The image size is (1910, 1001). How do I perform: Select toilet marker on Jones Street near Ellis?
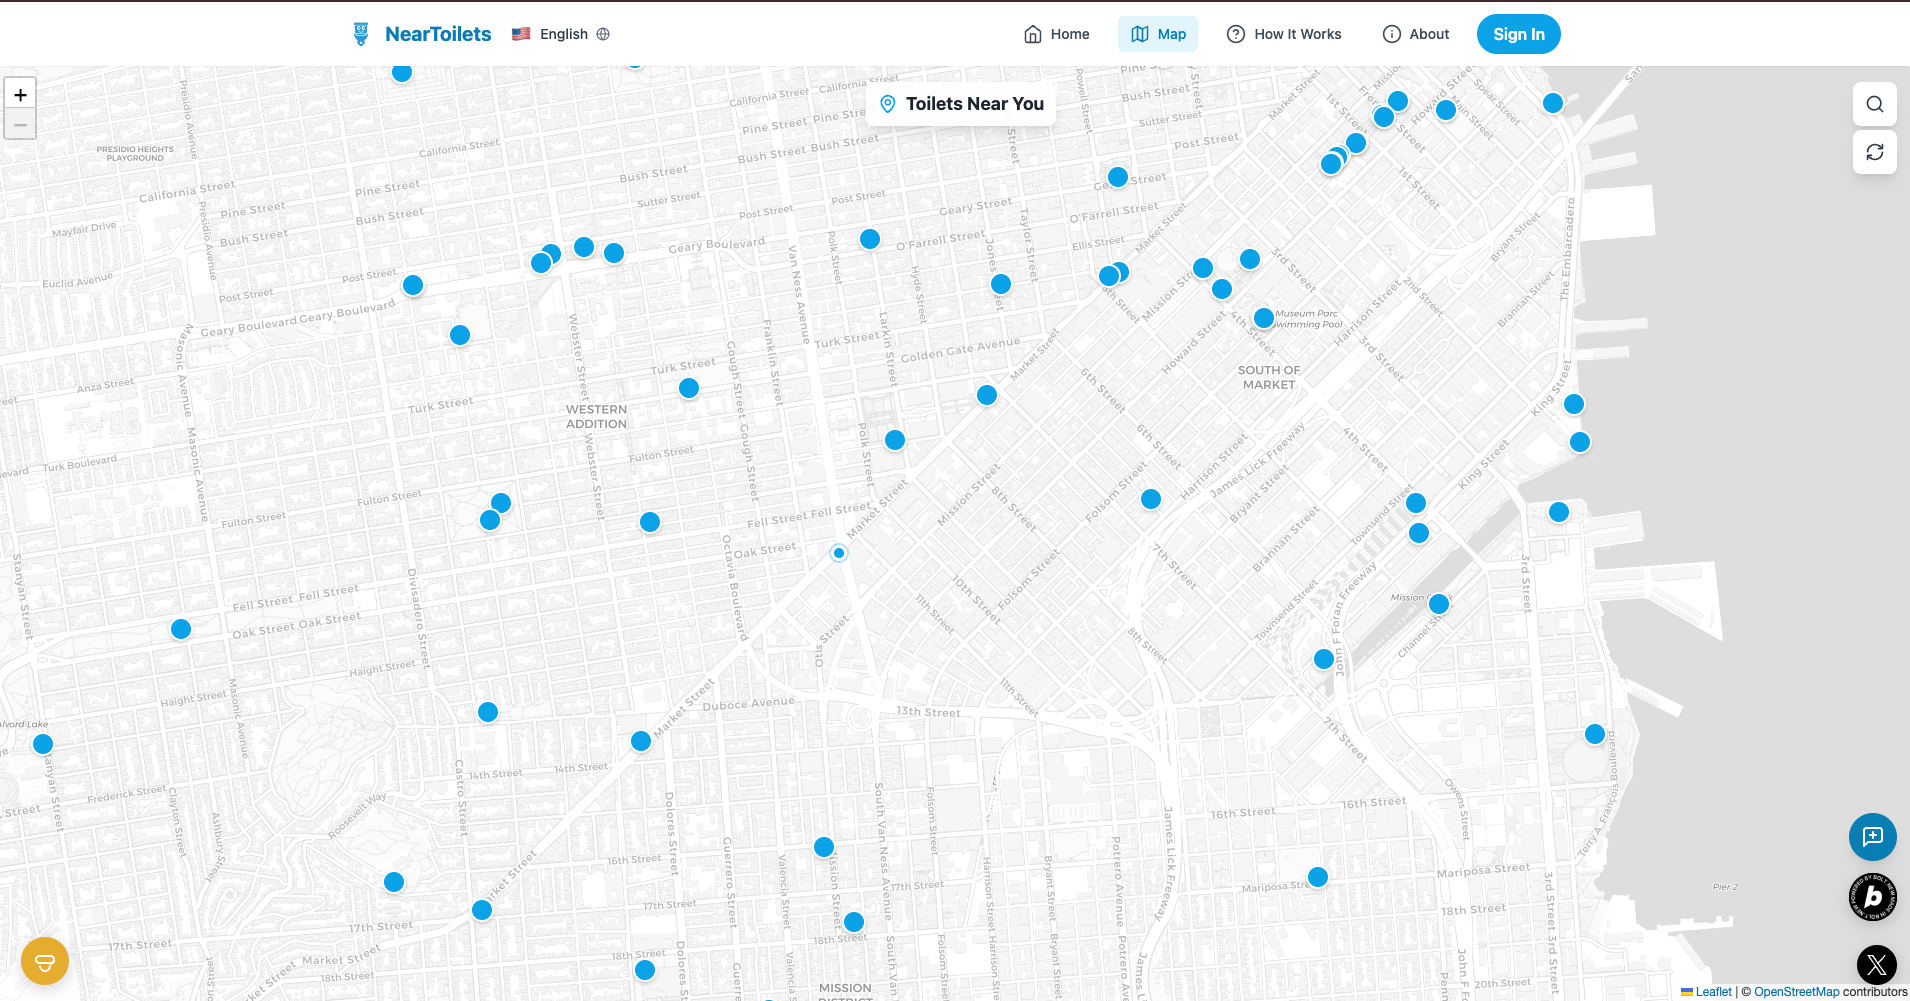pos(1001,284)
